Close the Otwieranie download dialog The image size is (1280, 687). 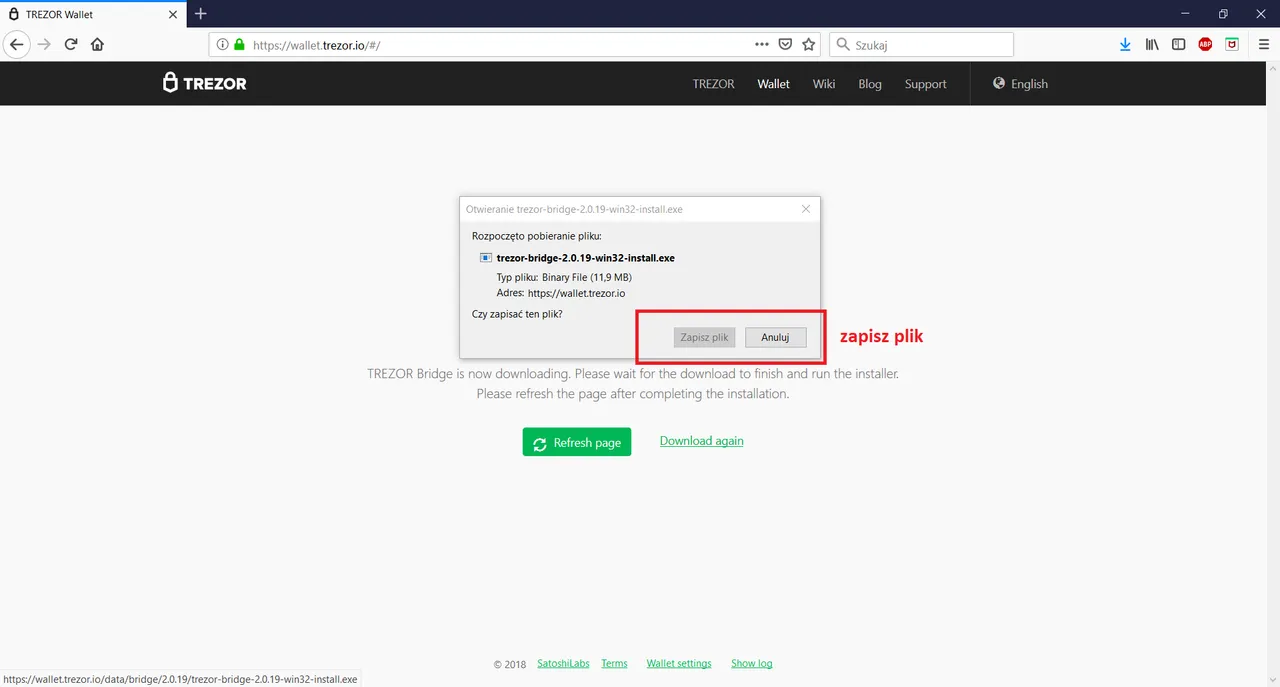[x=806, y=209]
